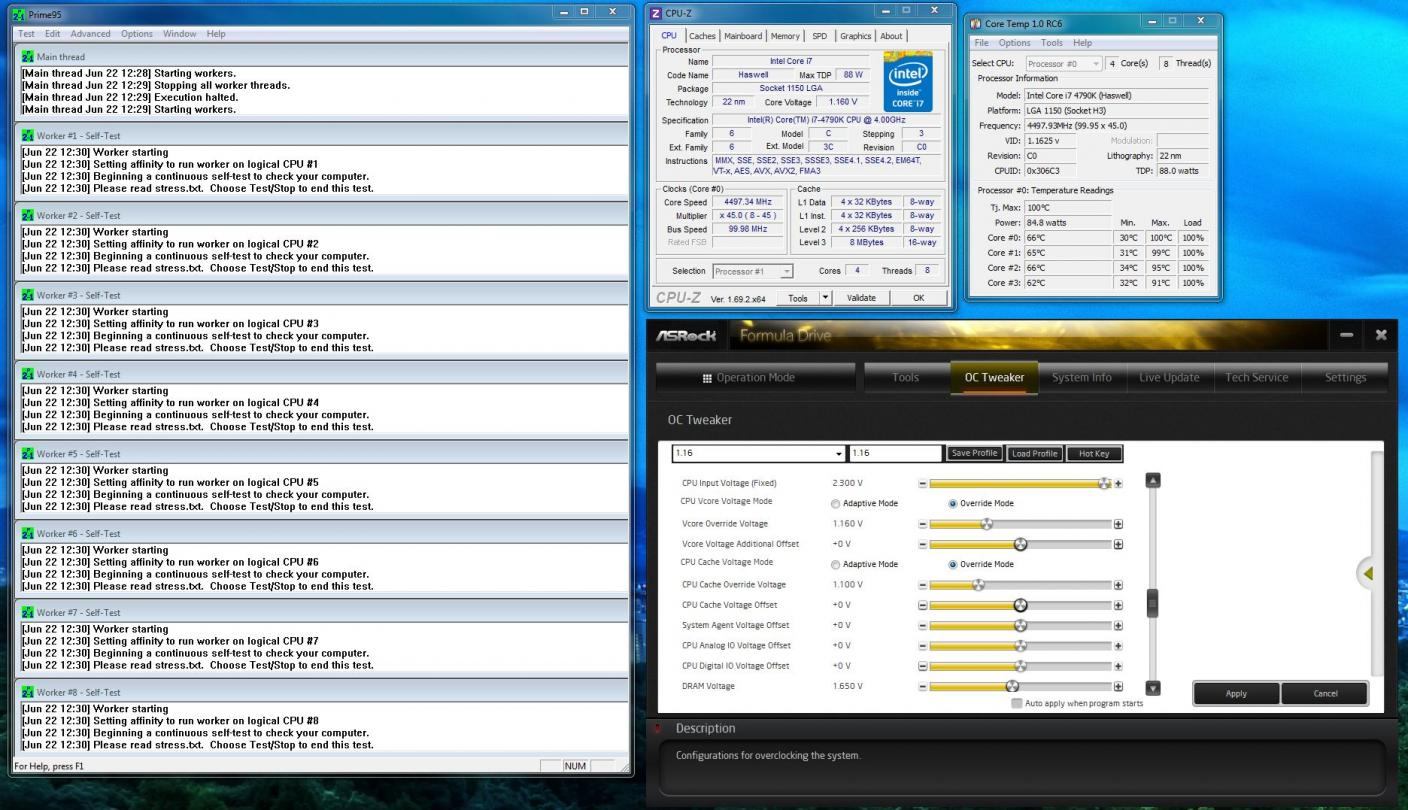Click scroll down arrow in OC Tweaker list
The image size is (1408, 810).
pos(1152,688)
